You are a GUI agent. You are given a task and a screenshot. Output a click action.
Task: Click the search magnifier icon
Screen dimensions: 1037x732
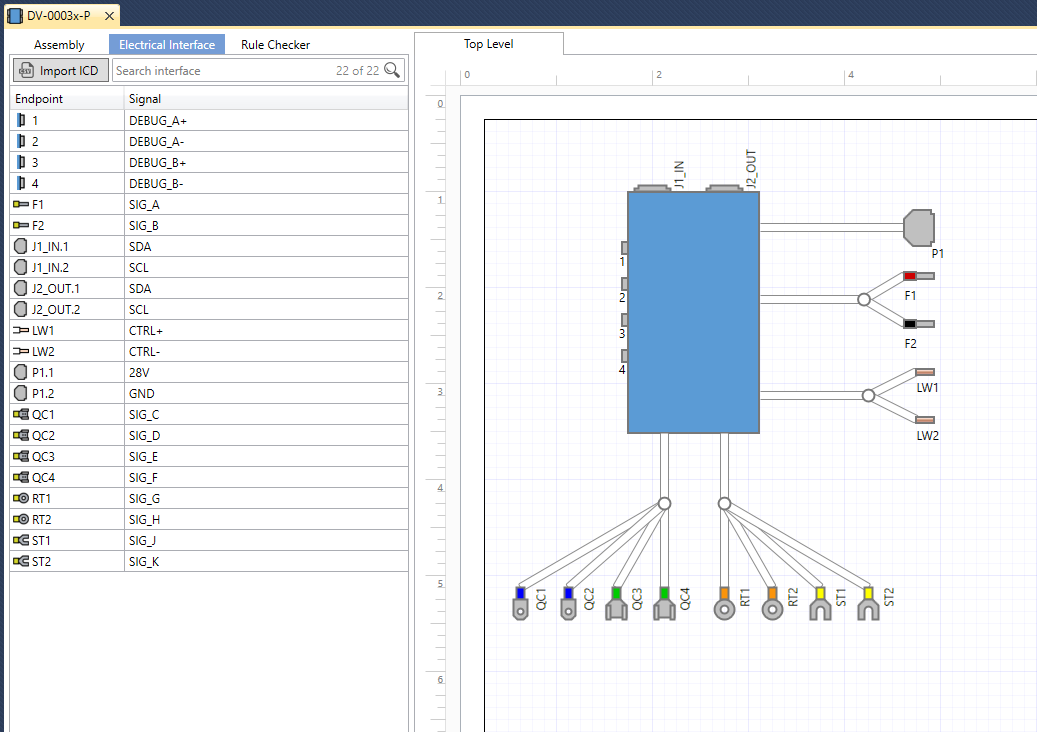[393, 70]
